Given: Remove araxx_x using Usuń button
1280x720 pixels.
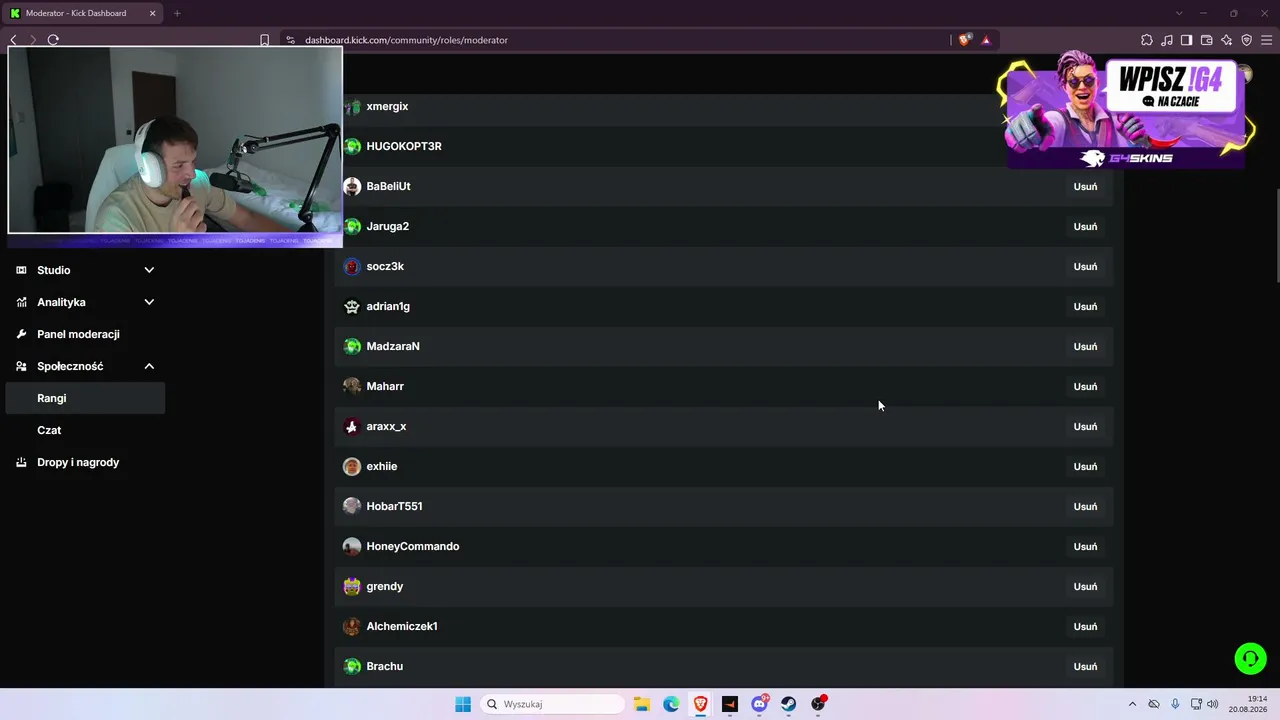Looking at the screenshot, I should coord(1085,426).
